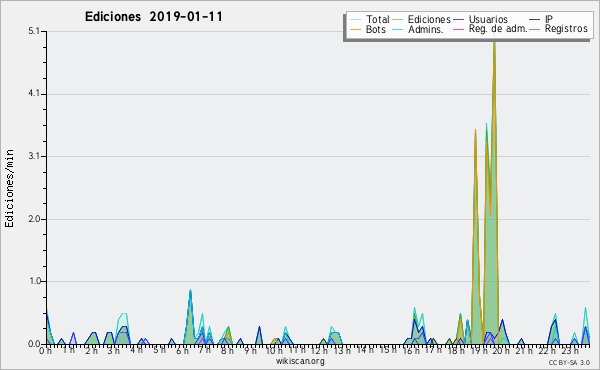
Task: Select the Bots legend label
Action: click(376, 29)
